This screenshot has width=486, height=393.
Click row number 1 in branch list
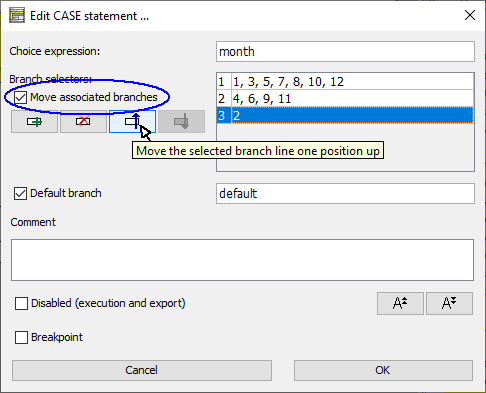(x=224, y=82)
